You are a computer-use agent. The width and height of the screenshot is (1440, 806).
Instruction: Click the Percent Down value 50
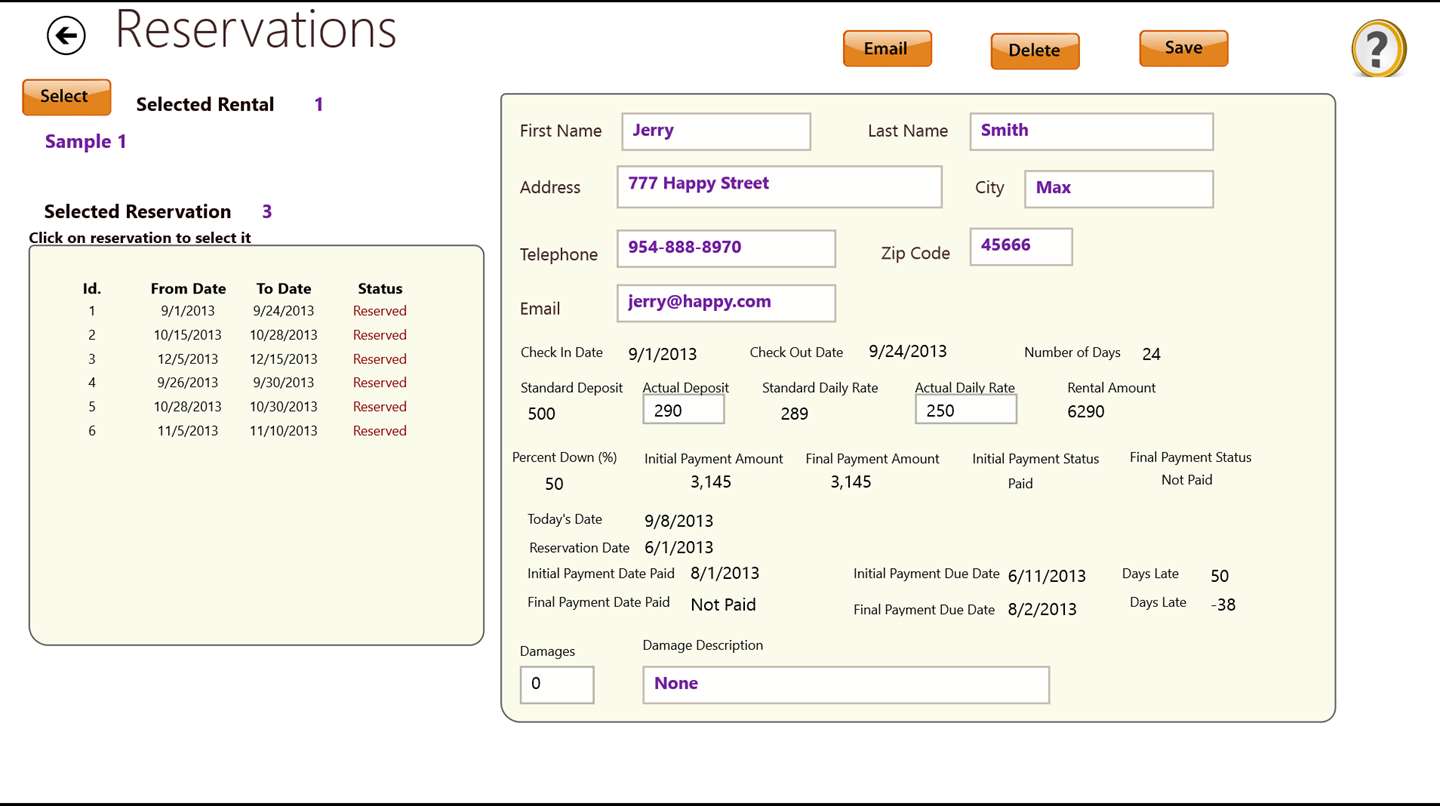(x=554, y=484)
